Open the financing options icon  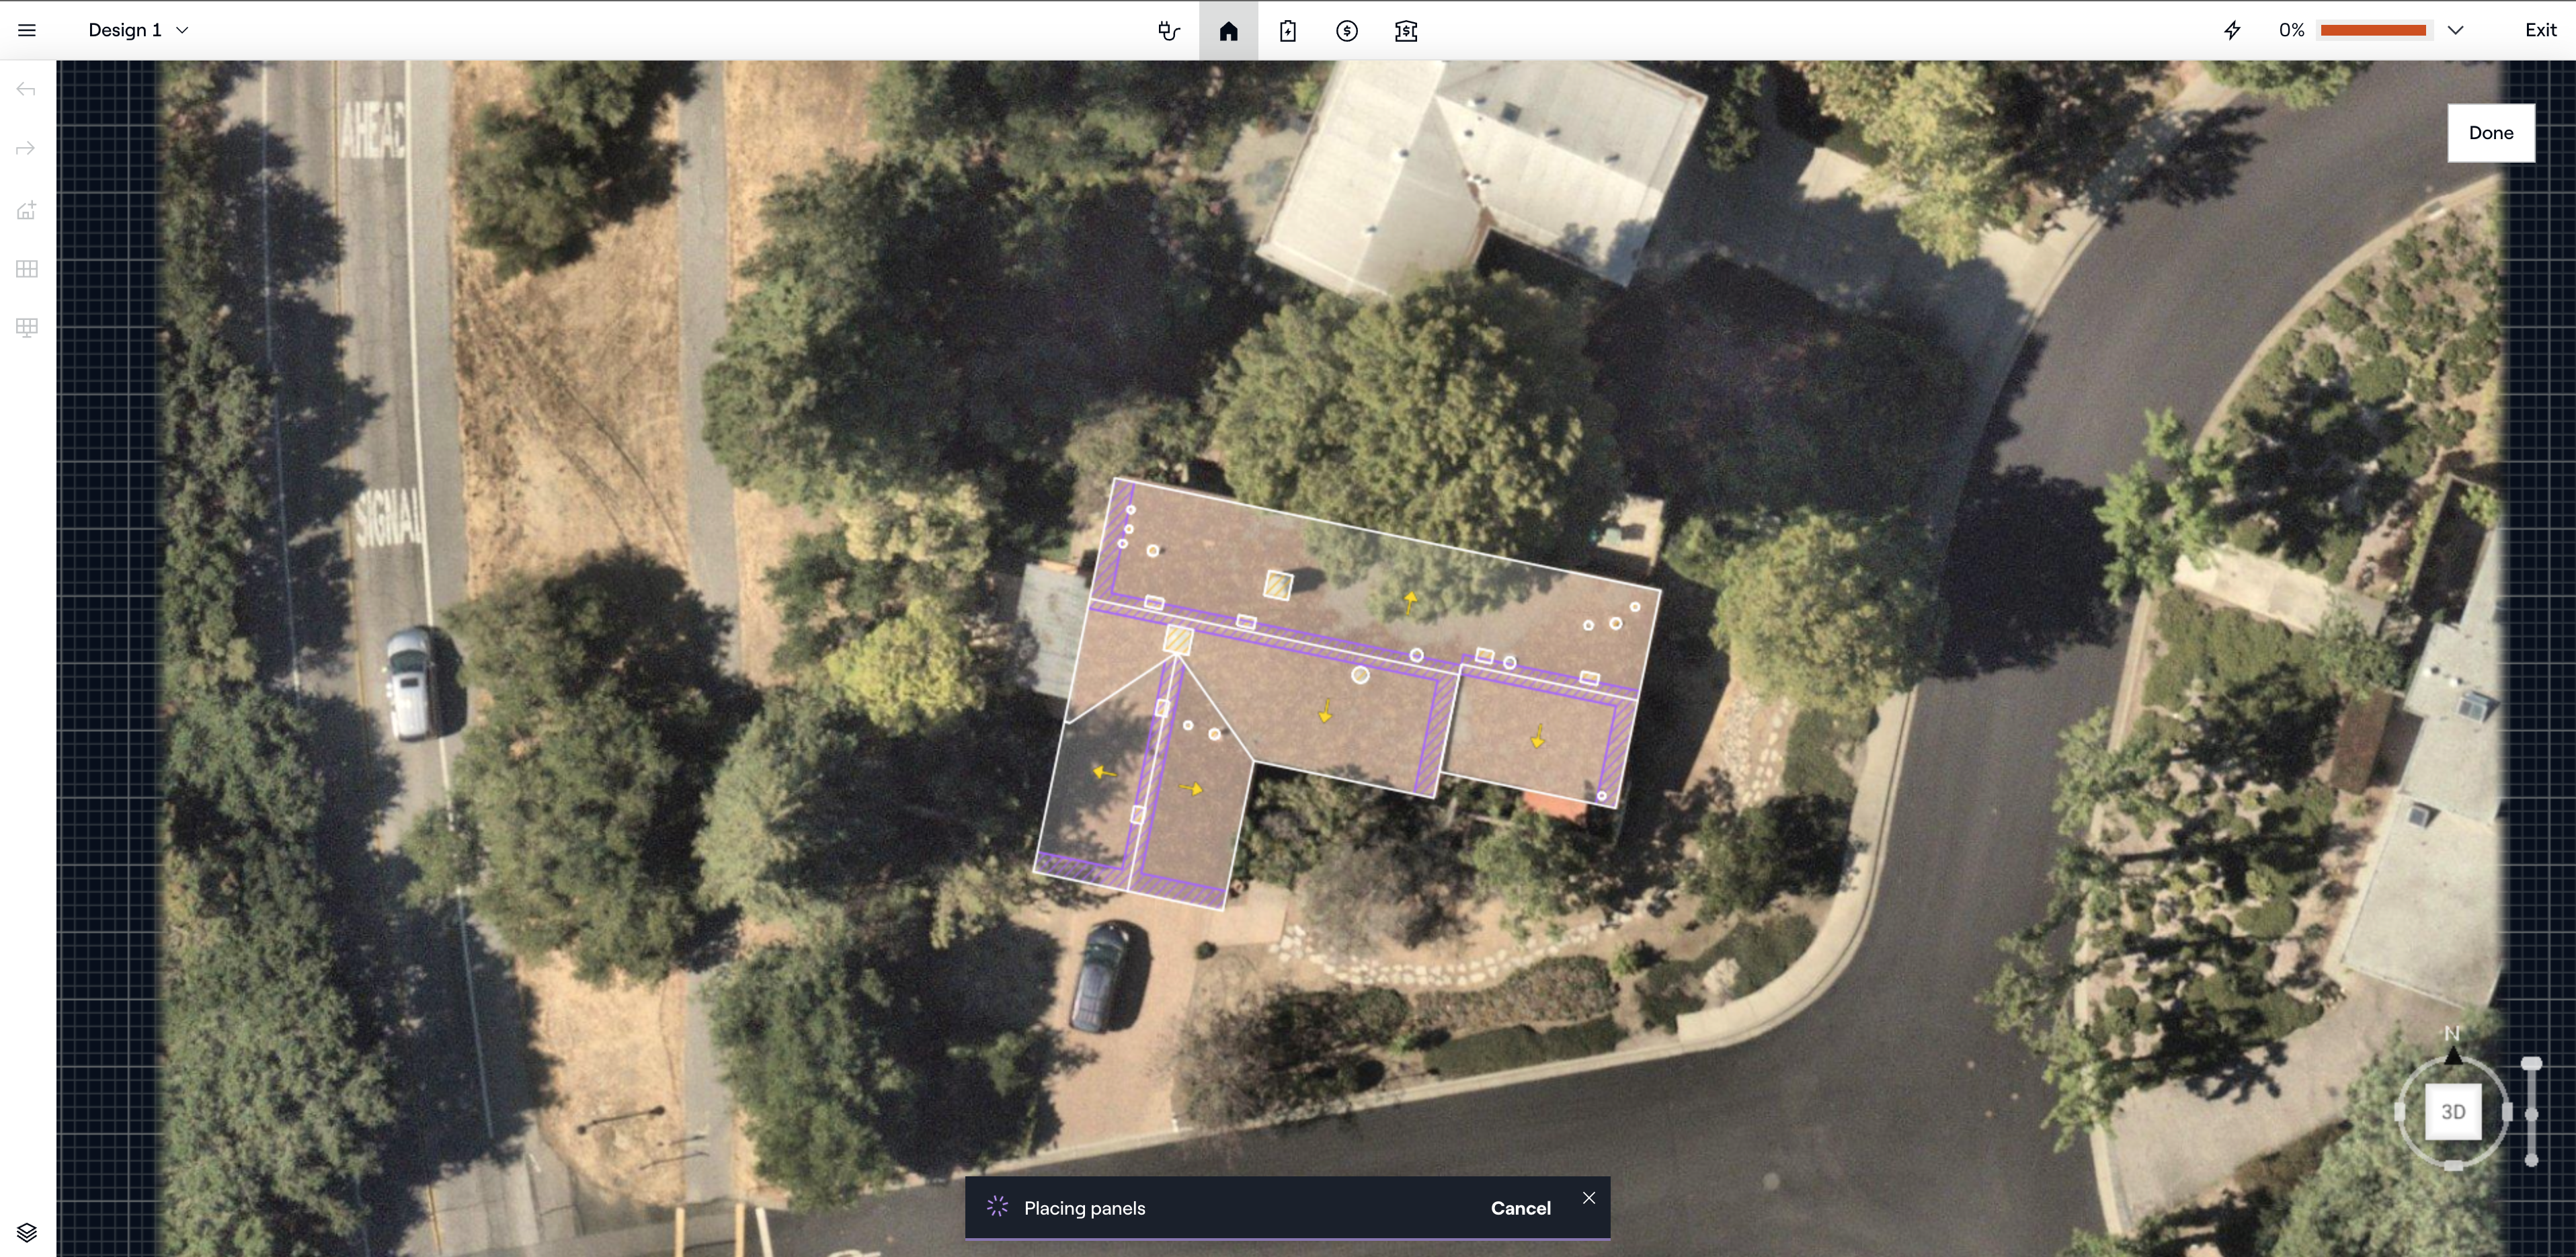click(x=1406, y=31)
